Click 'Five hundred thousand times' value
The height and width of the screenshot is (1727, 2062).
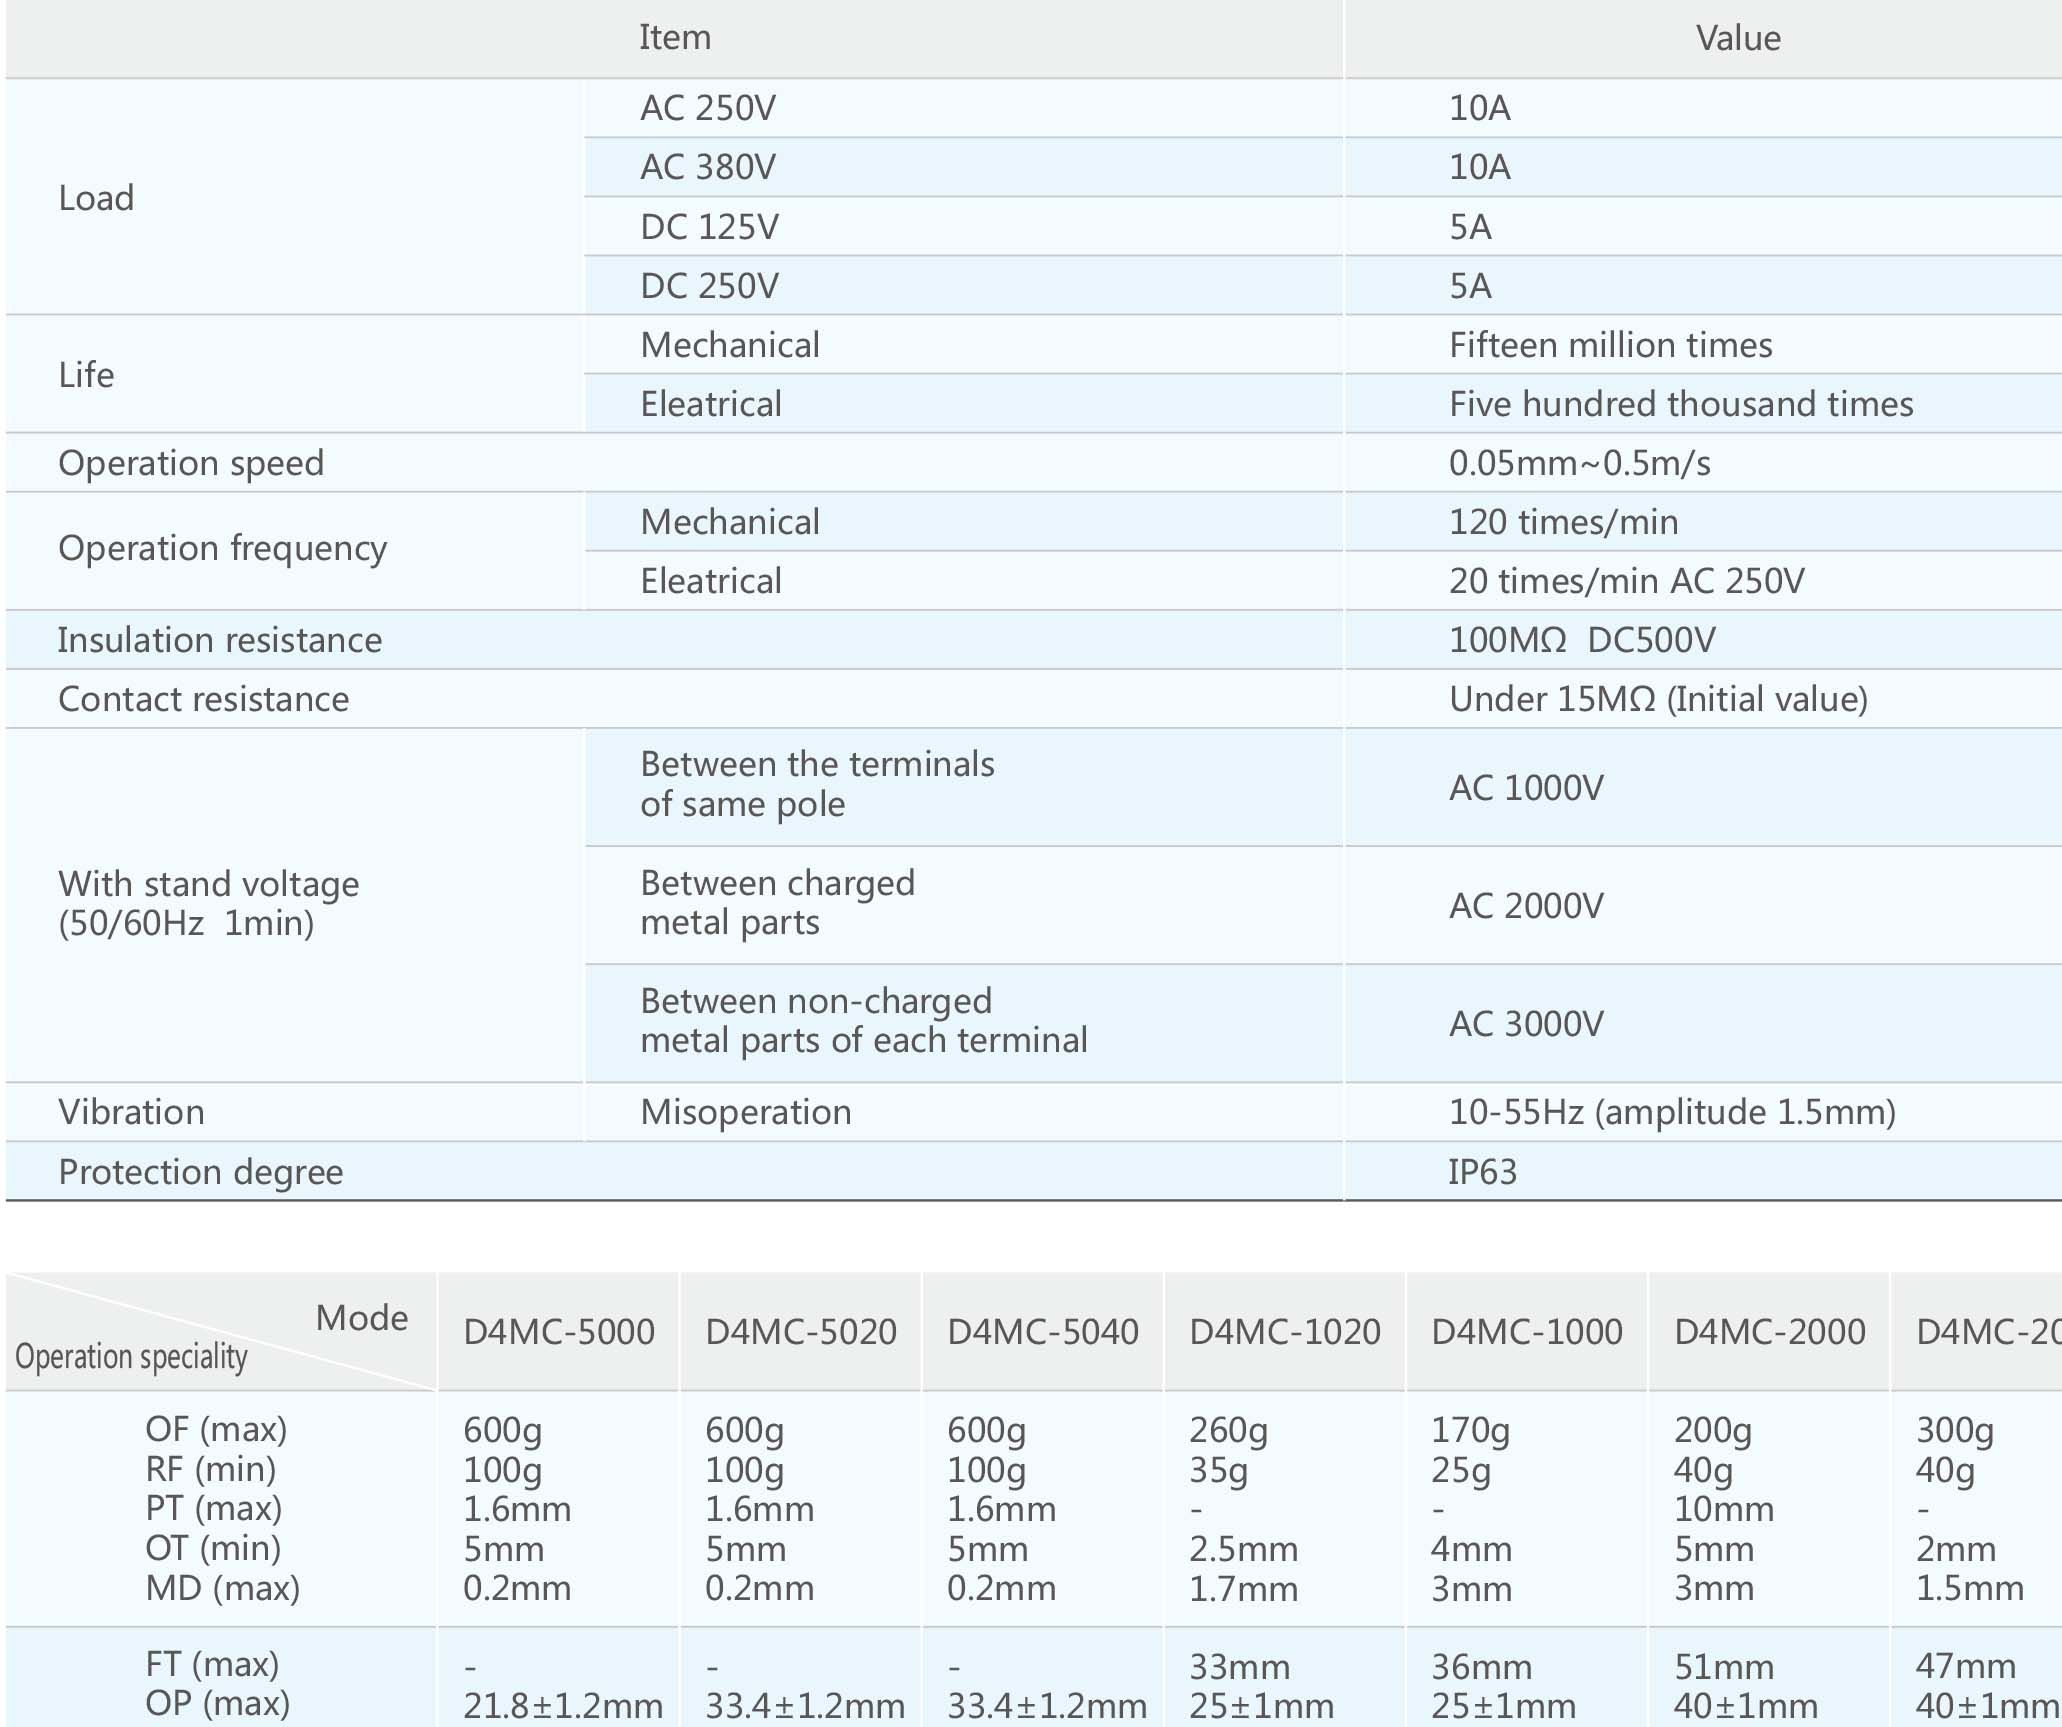1681,404
